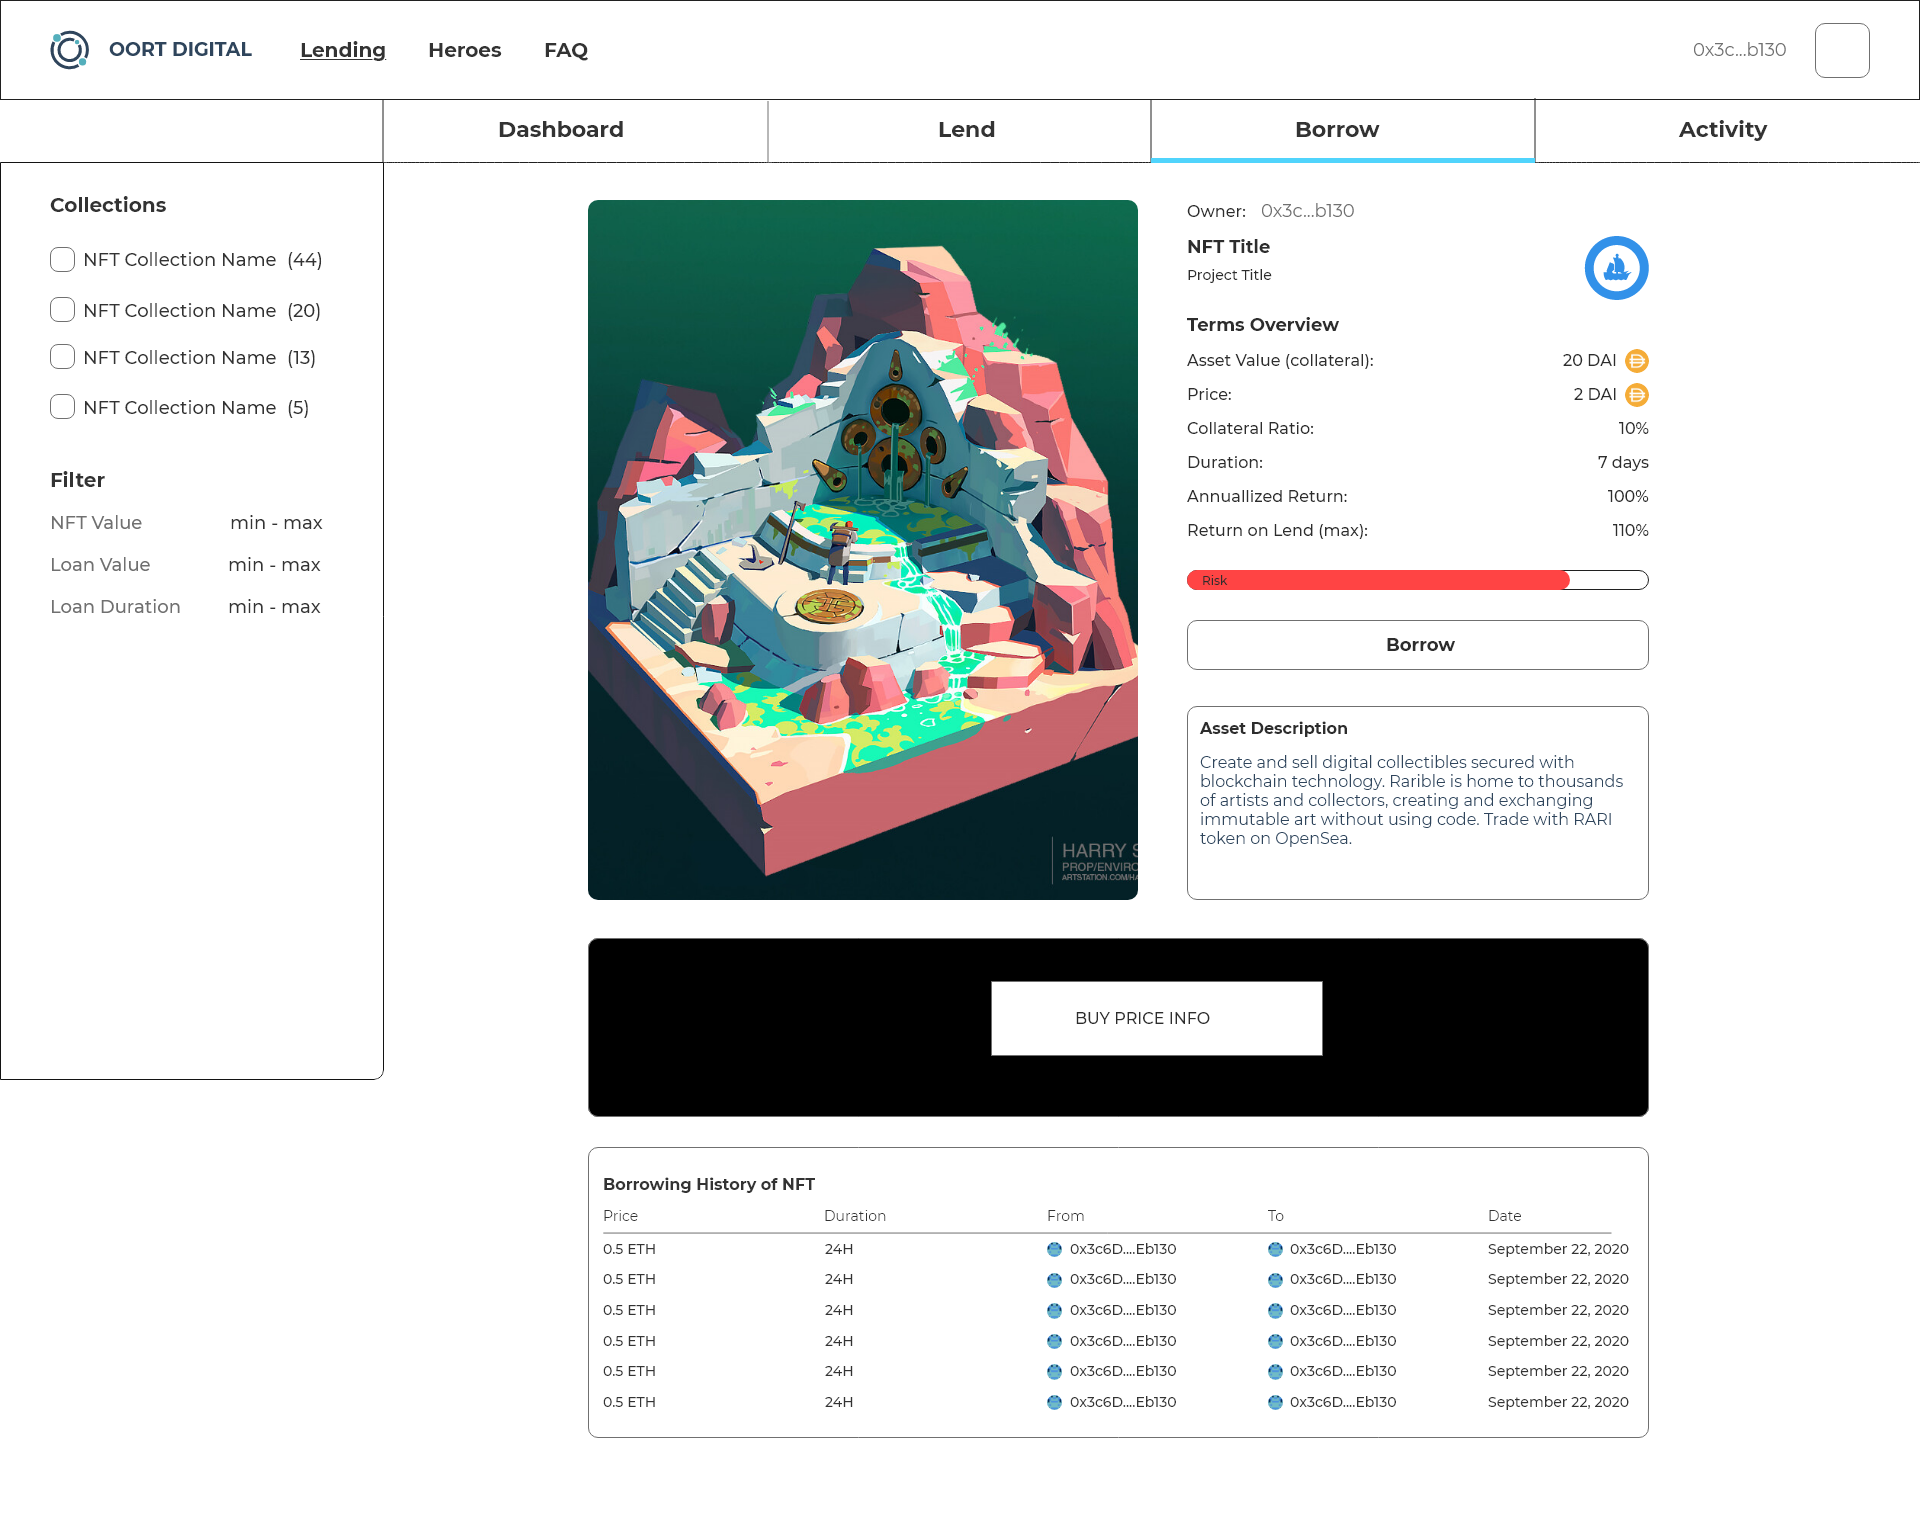1920x1519 pixels.
Task: Click the Owner address link
Action: click(x=1307, y=211)
